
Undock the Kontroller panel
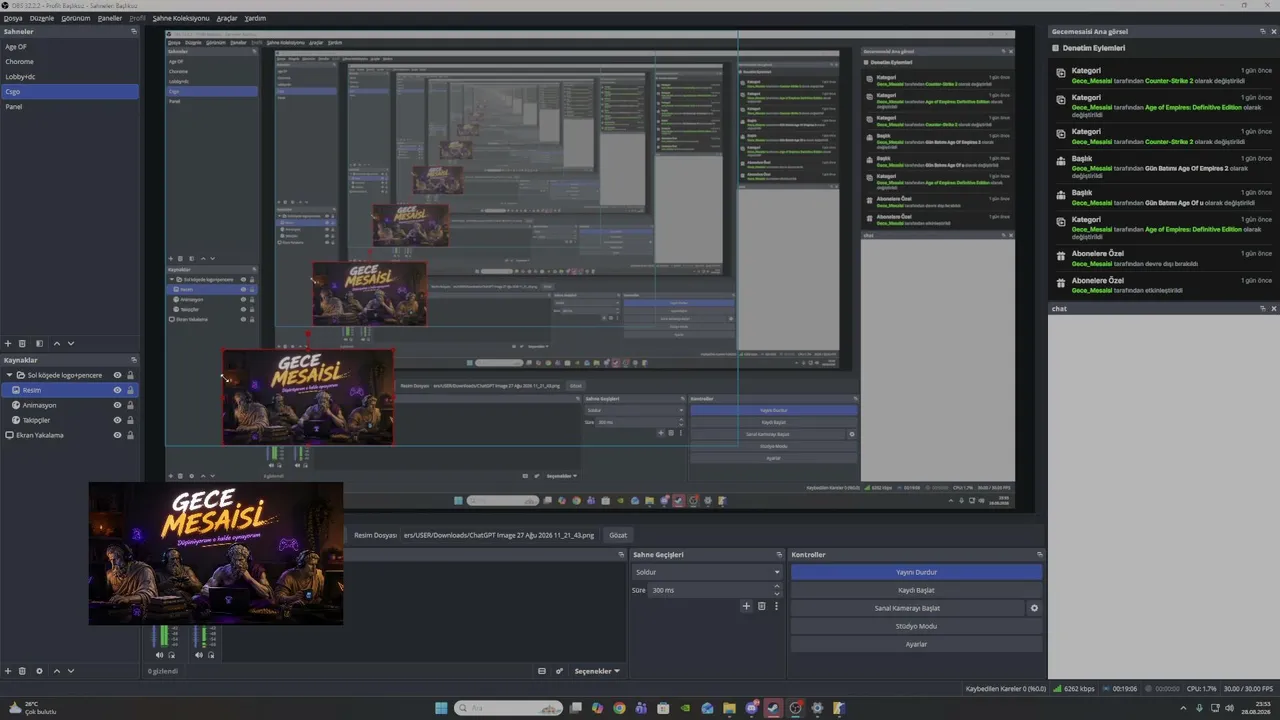coord(1040,554)
